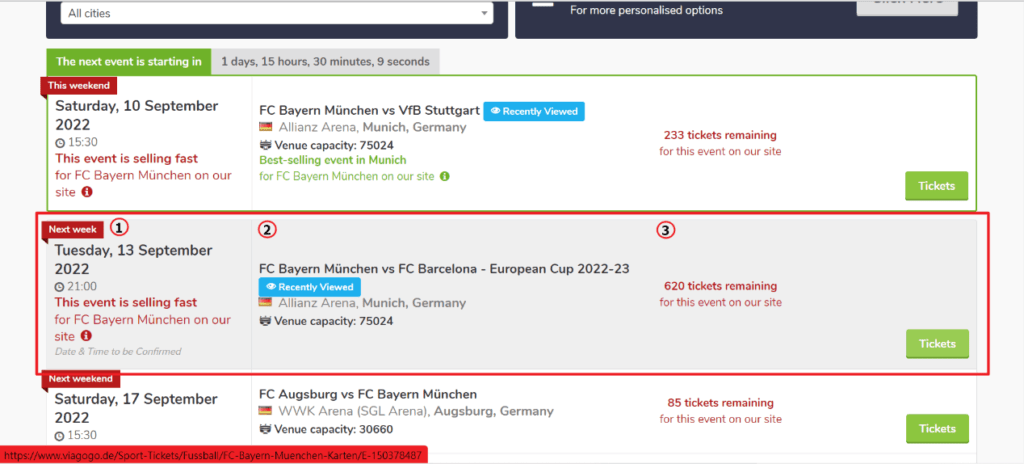Click German flag beside Allianz Arena in Stuttgart match

pyautogui.click(x=265, y=127)
